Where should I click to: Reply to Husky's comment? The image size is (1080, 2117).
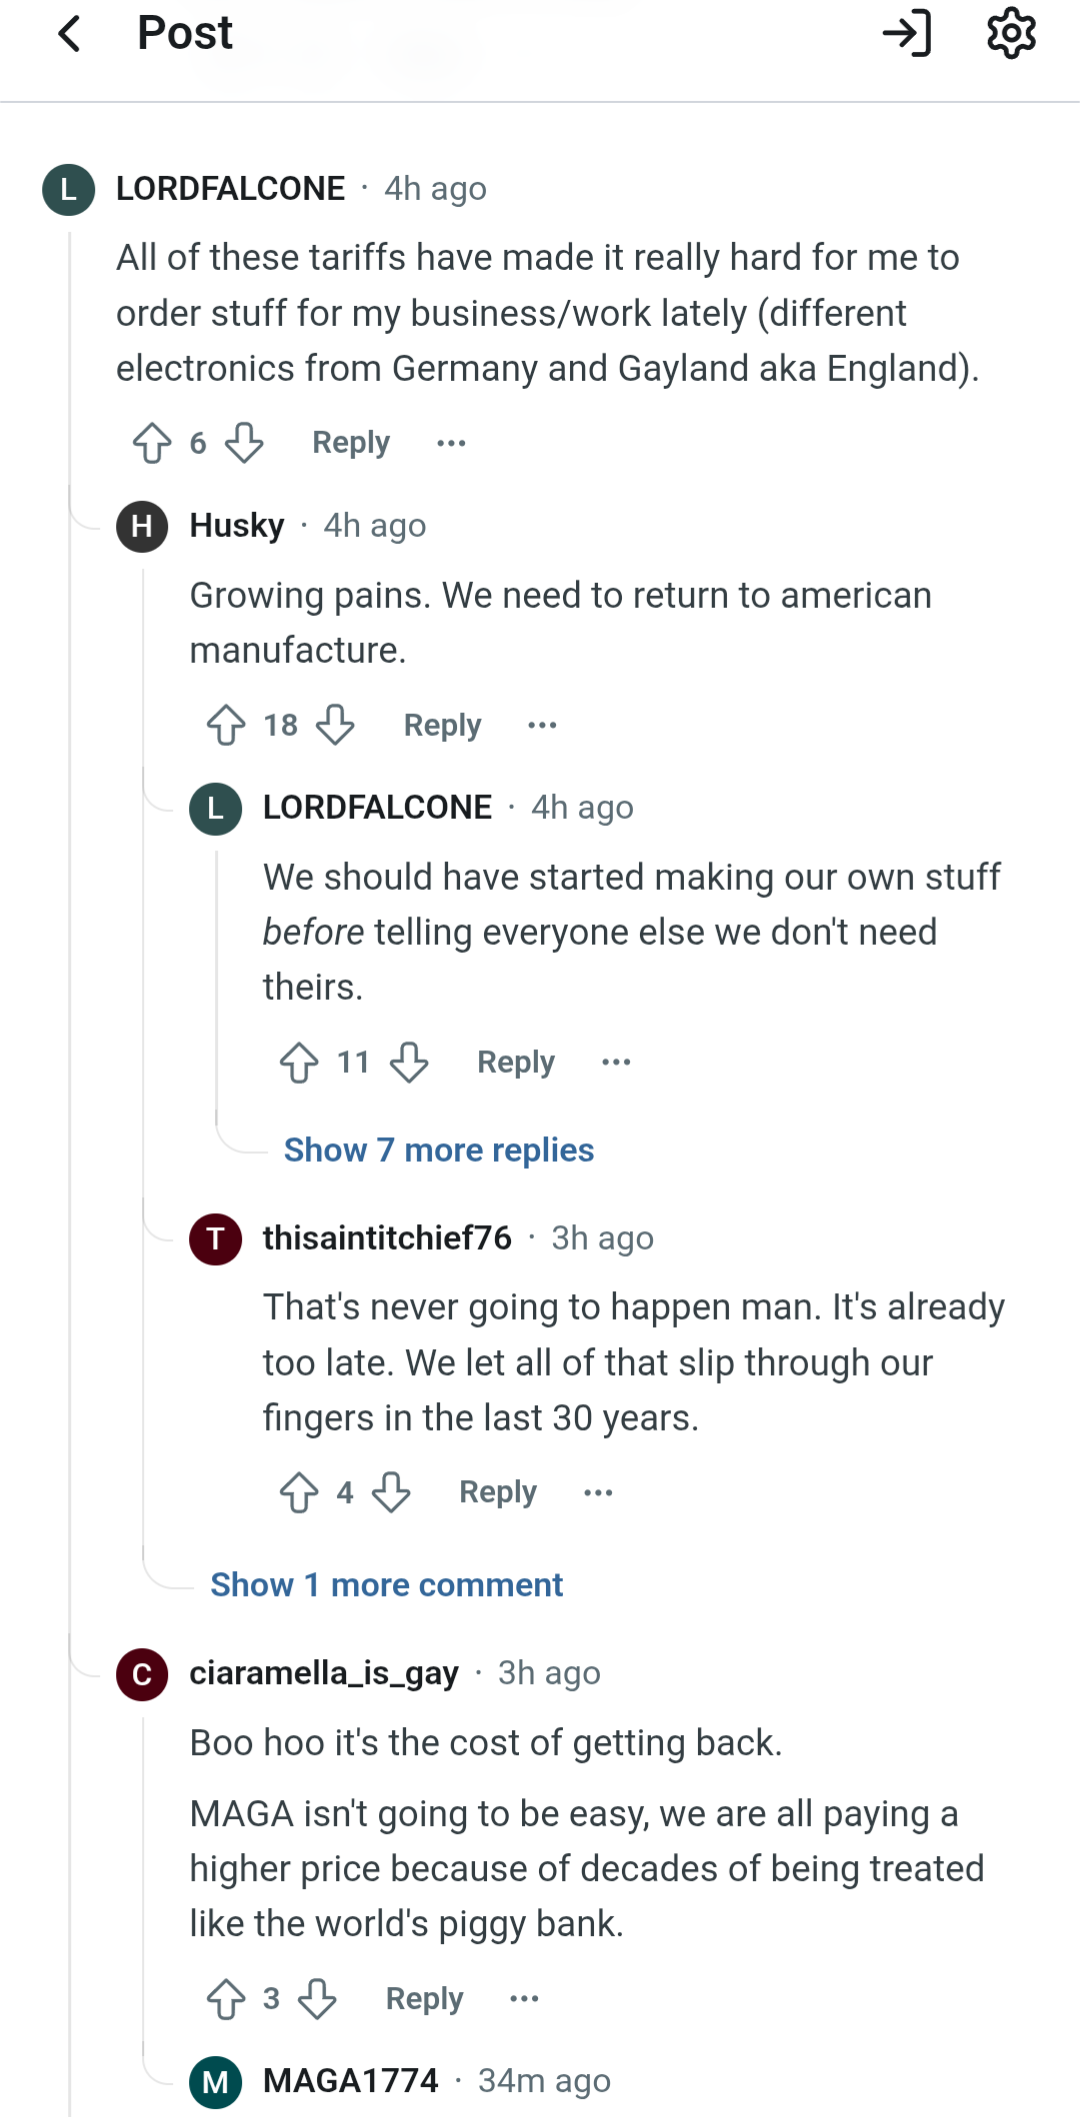coord(442,725)
